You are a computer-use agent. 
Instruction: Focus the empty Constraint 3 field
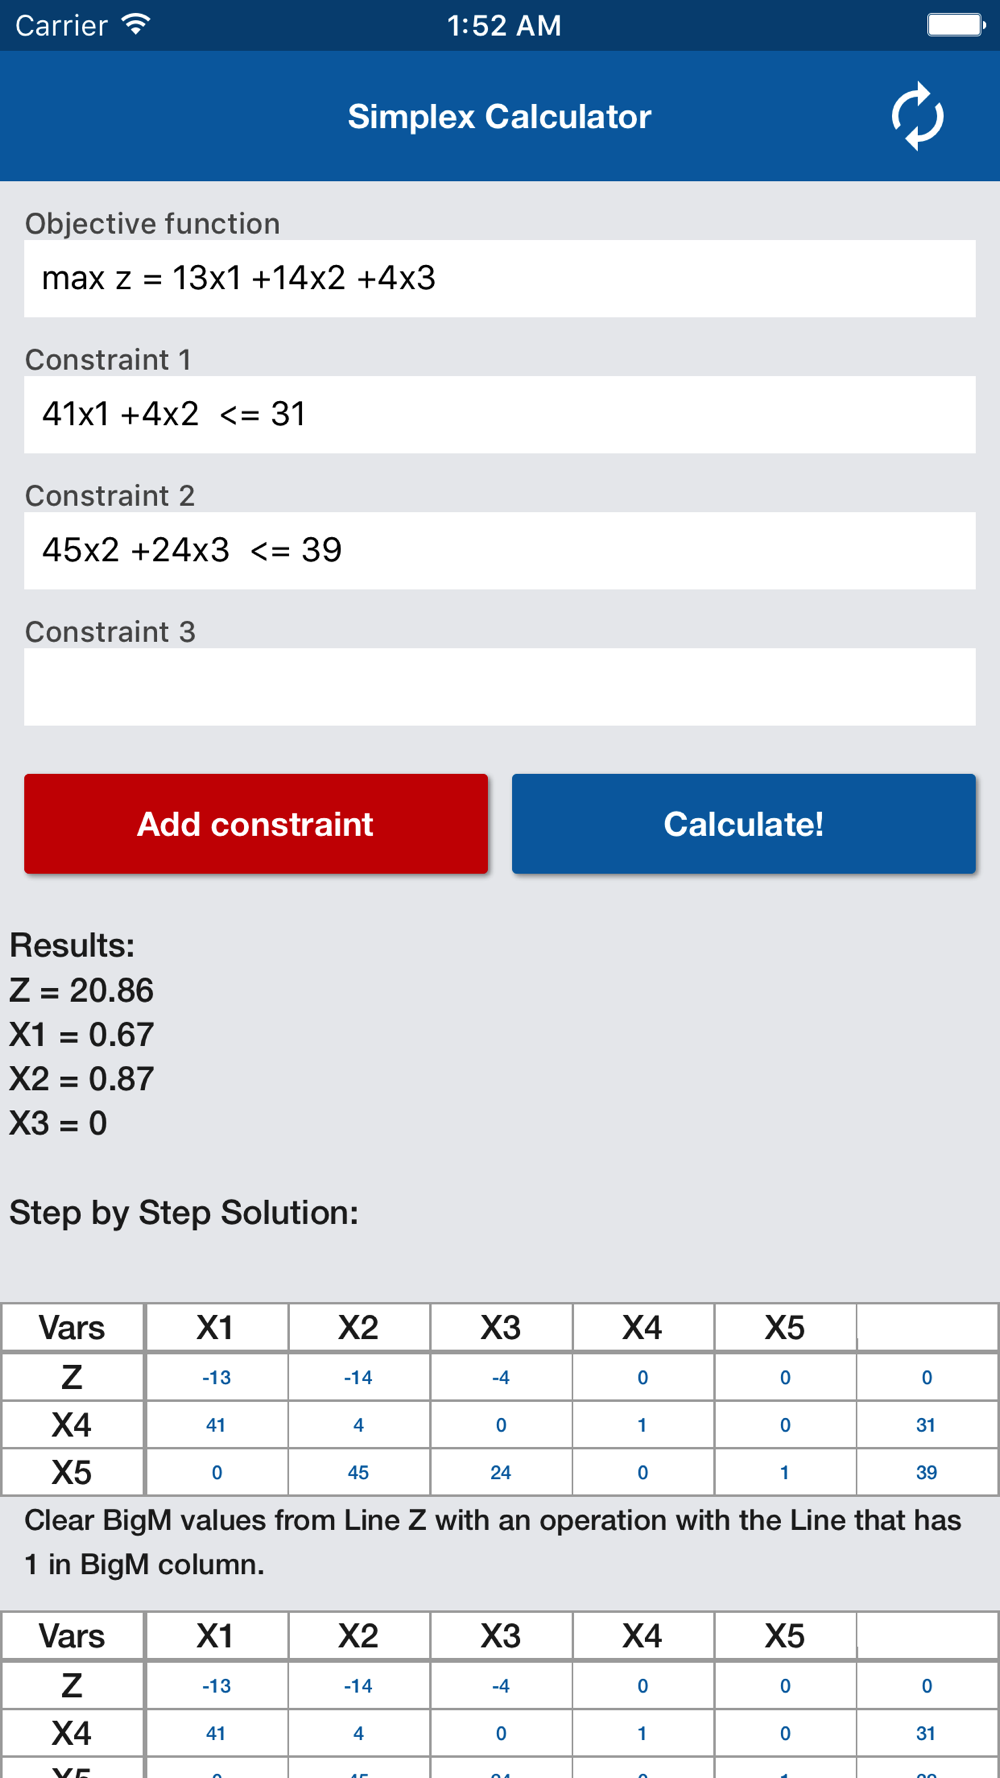coord(499,687)
